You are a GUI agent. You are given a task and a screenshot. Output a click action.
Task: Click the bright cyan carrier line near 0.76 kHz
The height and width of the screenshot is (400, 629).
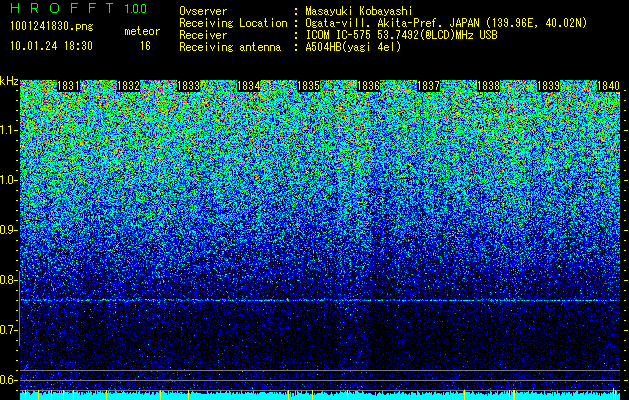(320, 300)
